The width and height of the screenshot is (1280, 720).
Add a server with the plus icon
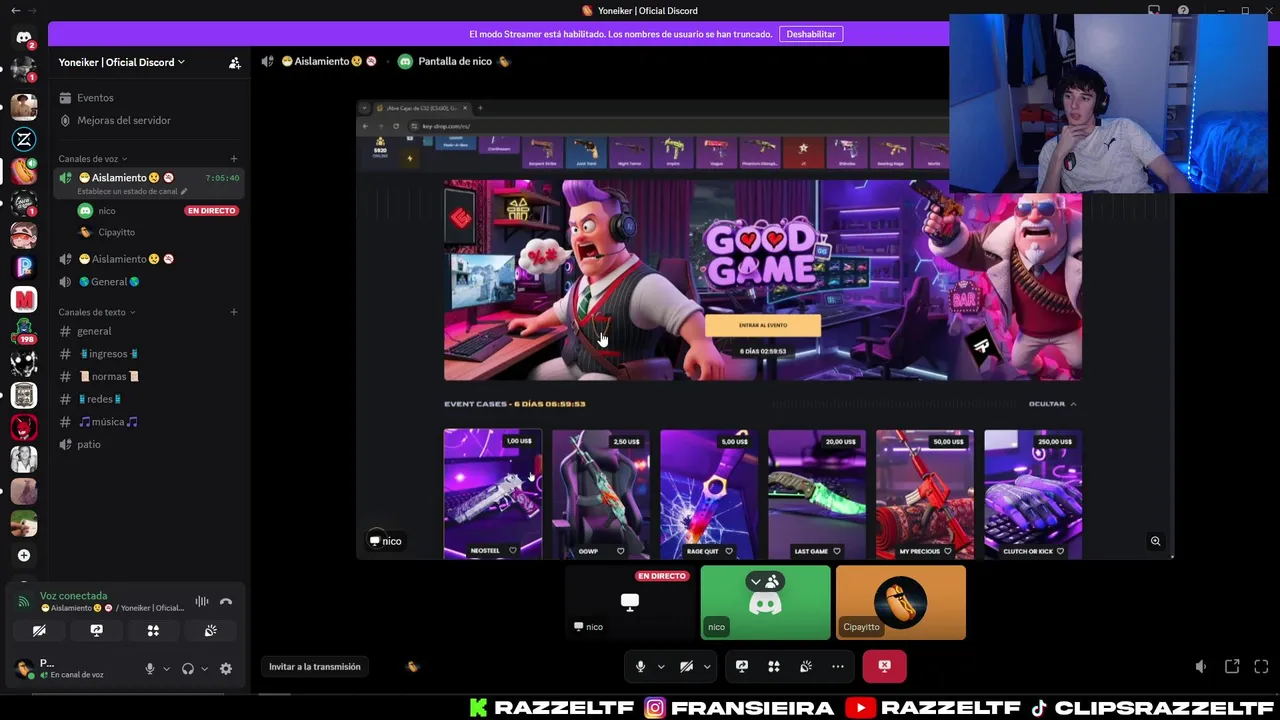(24, 555)
